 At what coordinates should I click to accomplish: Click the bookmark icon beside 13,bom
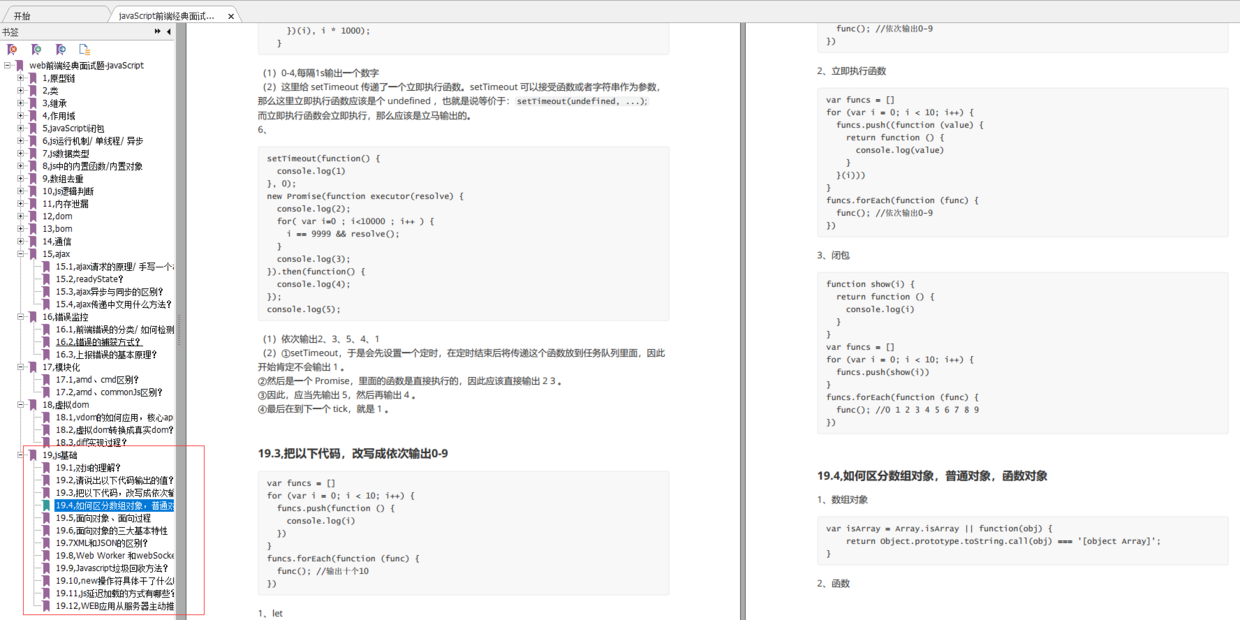(x=33, y=229)
